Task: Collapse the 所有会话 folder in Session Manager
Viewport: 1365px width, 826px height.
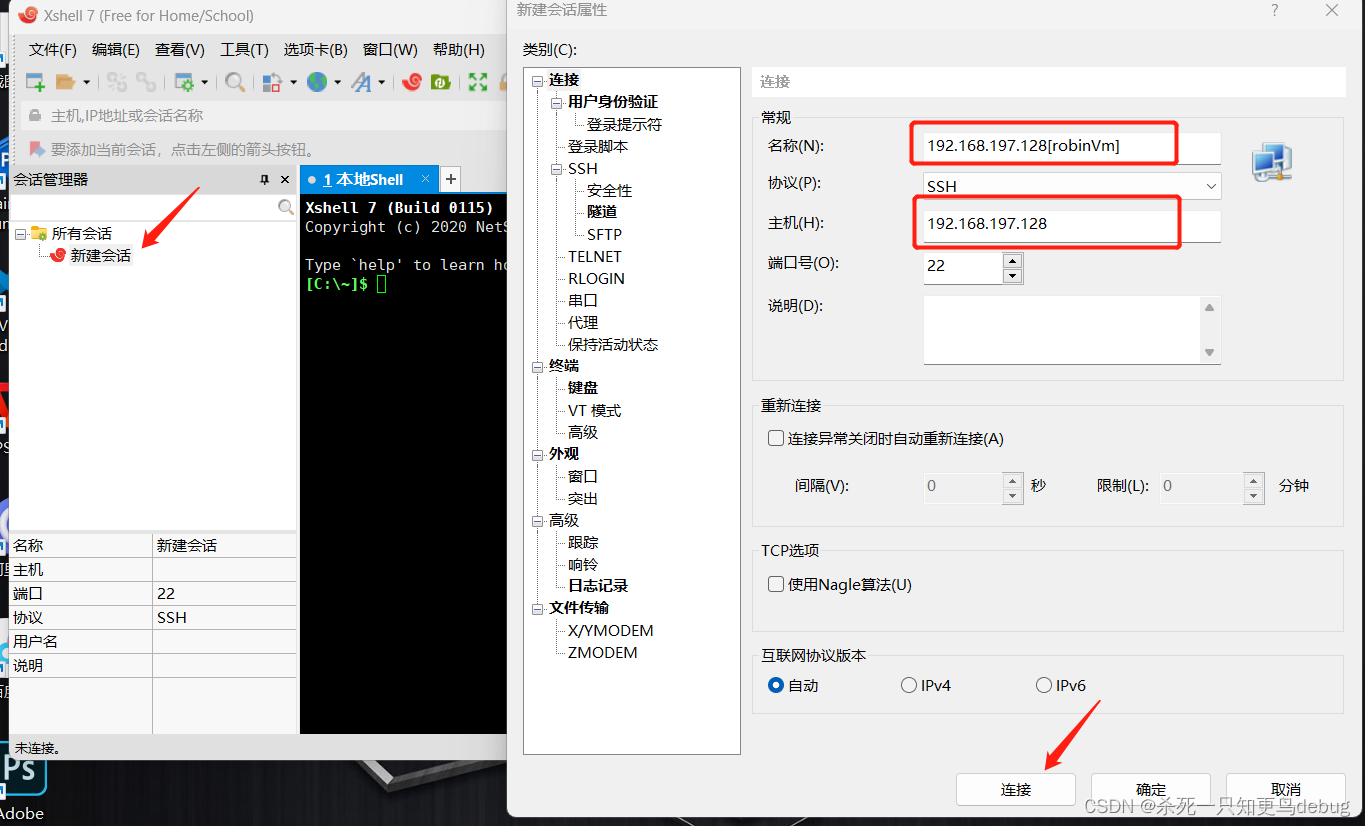Action: click(x=20, y=233)
